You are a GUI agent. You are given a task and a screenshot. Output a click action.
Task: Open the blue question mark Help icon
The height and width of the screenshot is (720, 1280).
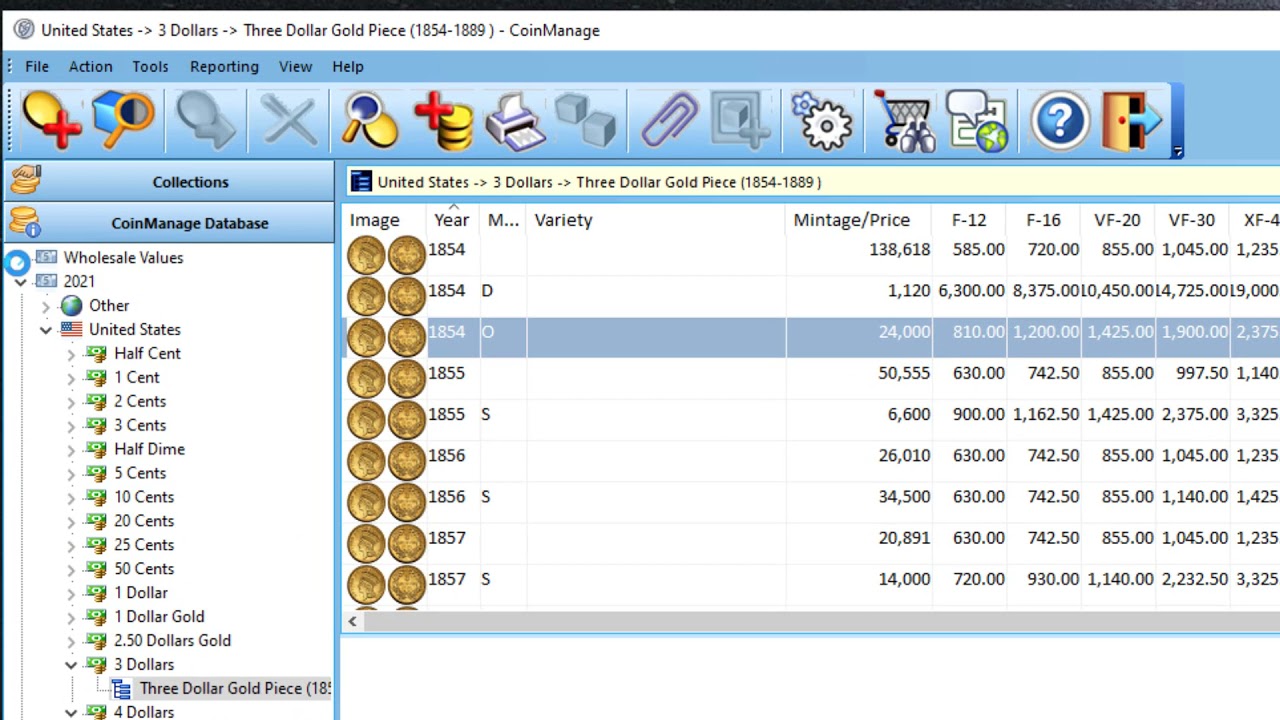(x=1060, y=121)
